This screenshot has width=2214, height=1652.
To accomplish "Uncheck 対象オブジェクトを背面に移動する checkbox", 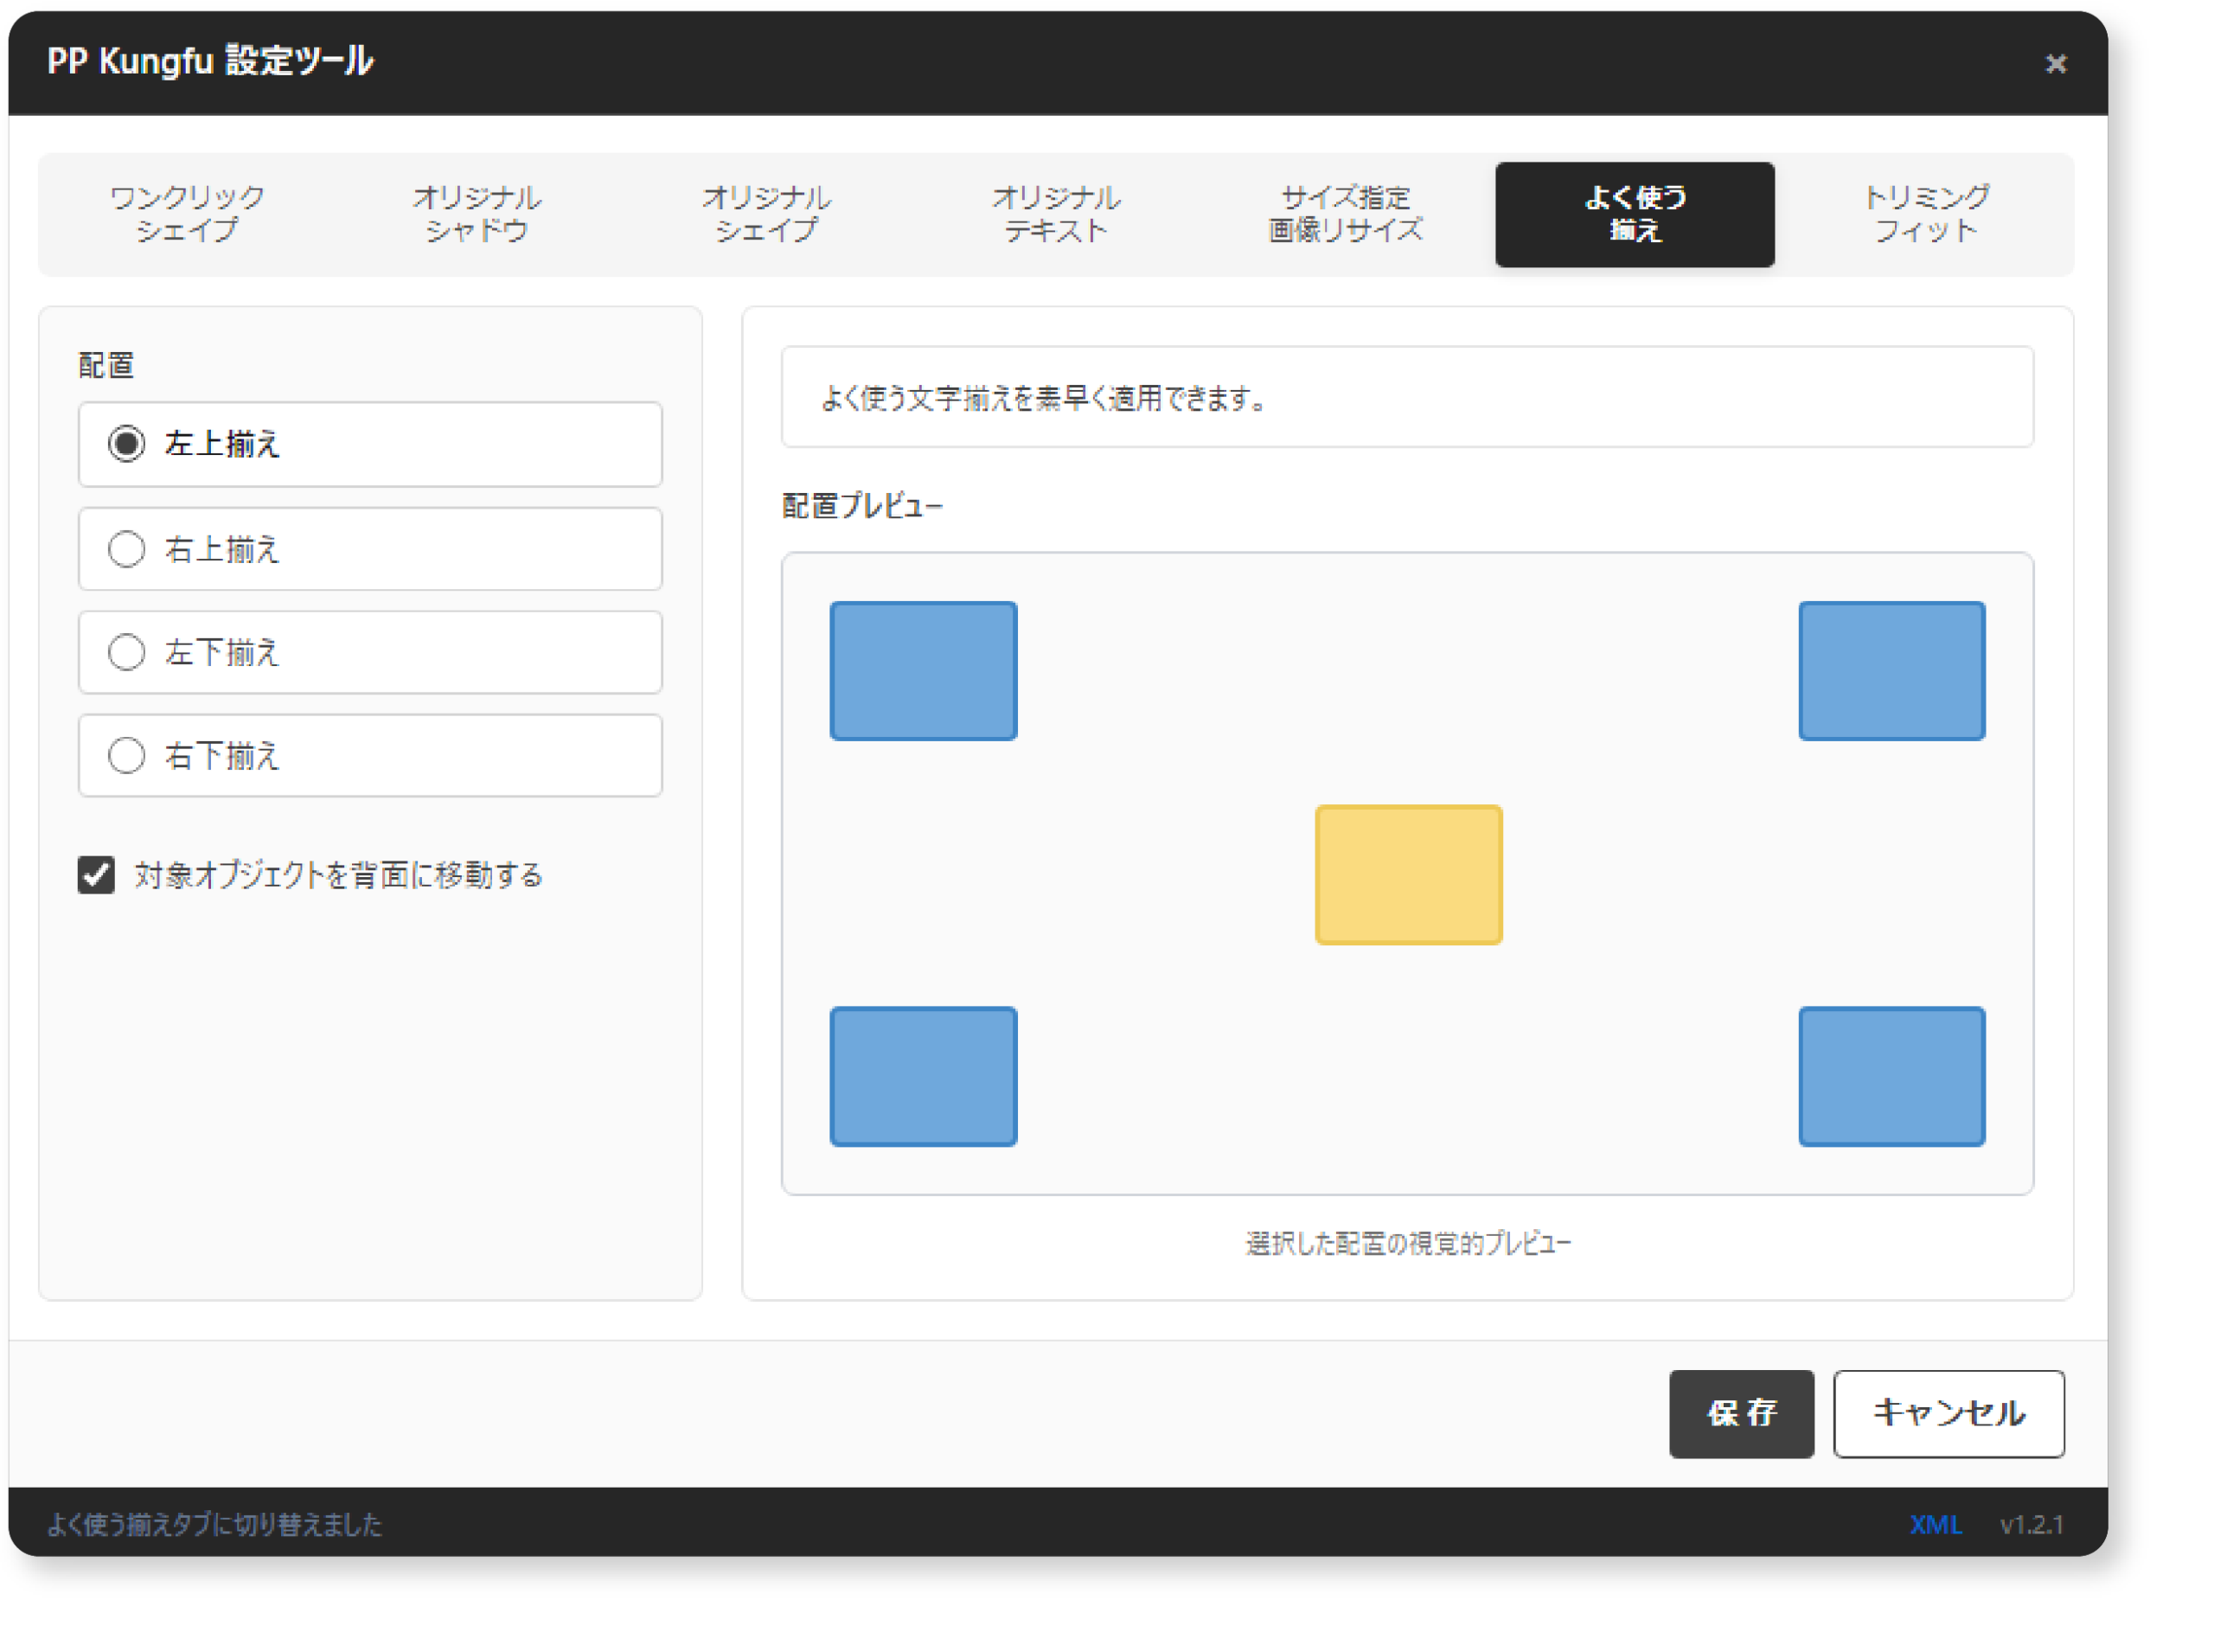I will coord(97,875).
